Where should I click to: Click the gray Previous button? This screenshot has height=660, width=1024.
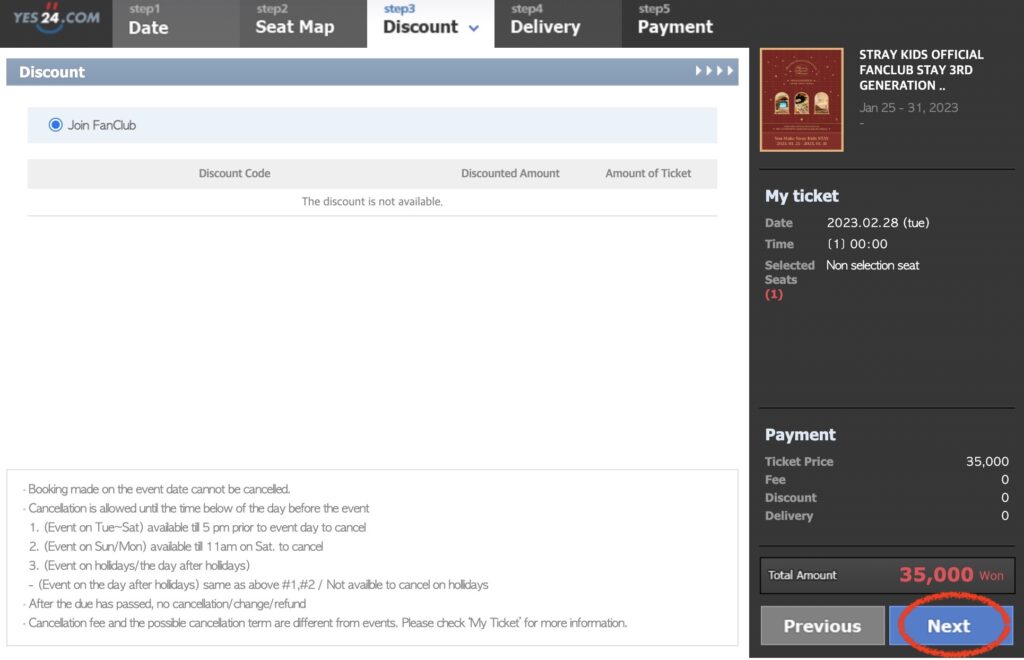822,626
